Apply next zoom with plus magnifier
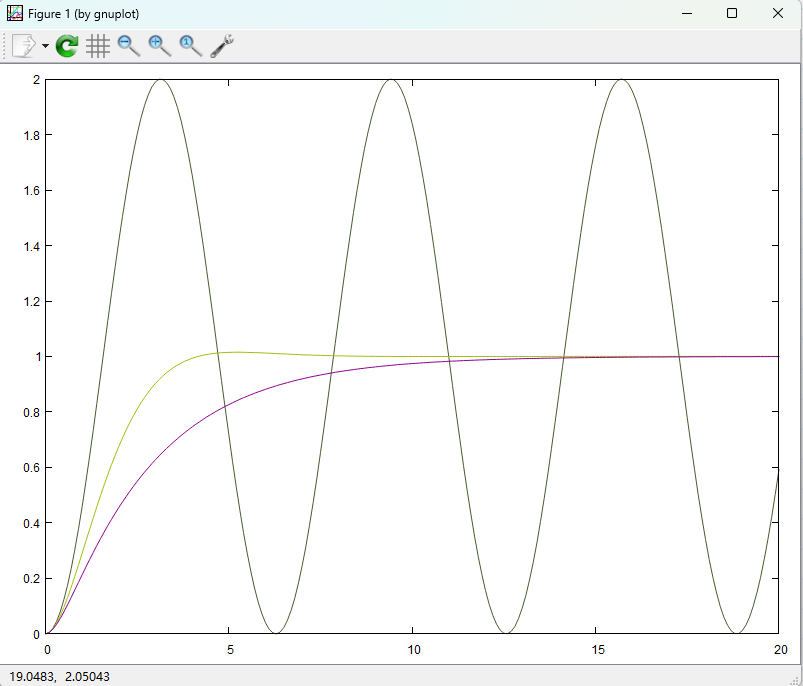 point(160,46)
